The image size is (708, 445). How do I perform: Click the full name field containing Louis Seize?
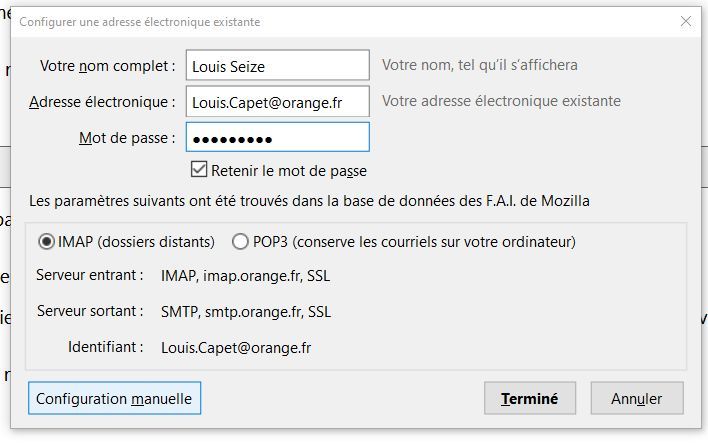[x=277, y=66]
